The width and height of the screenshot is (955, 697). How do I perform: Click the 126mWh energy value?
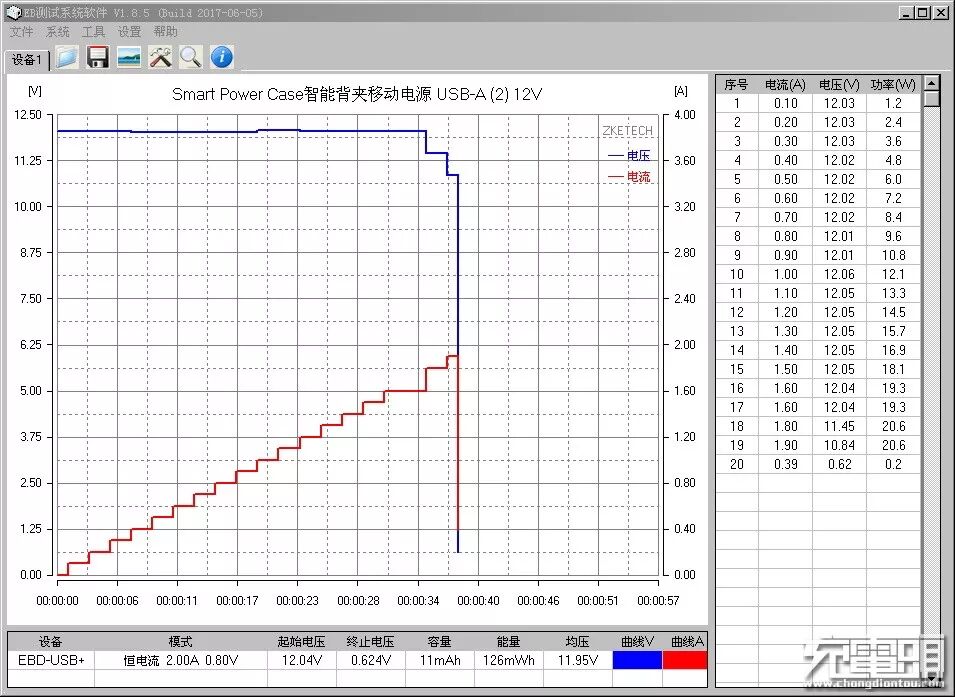[509, 660]
